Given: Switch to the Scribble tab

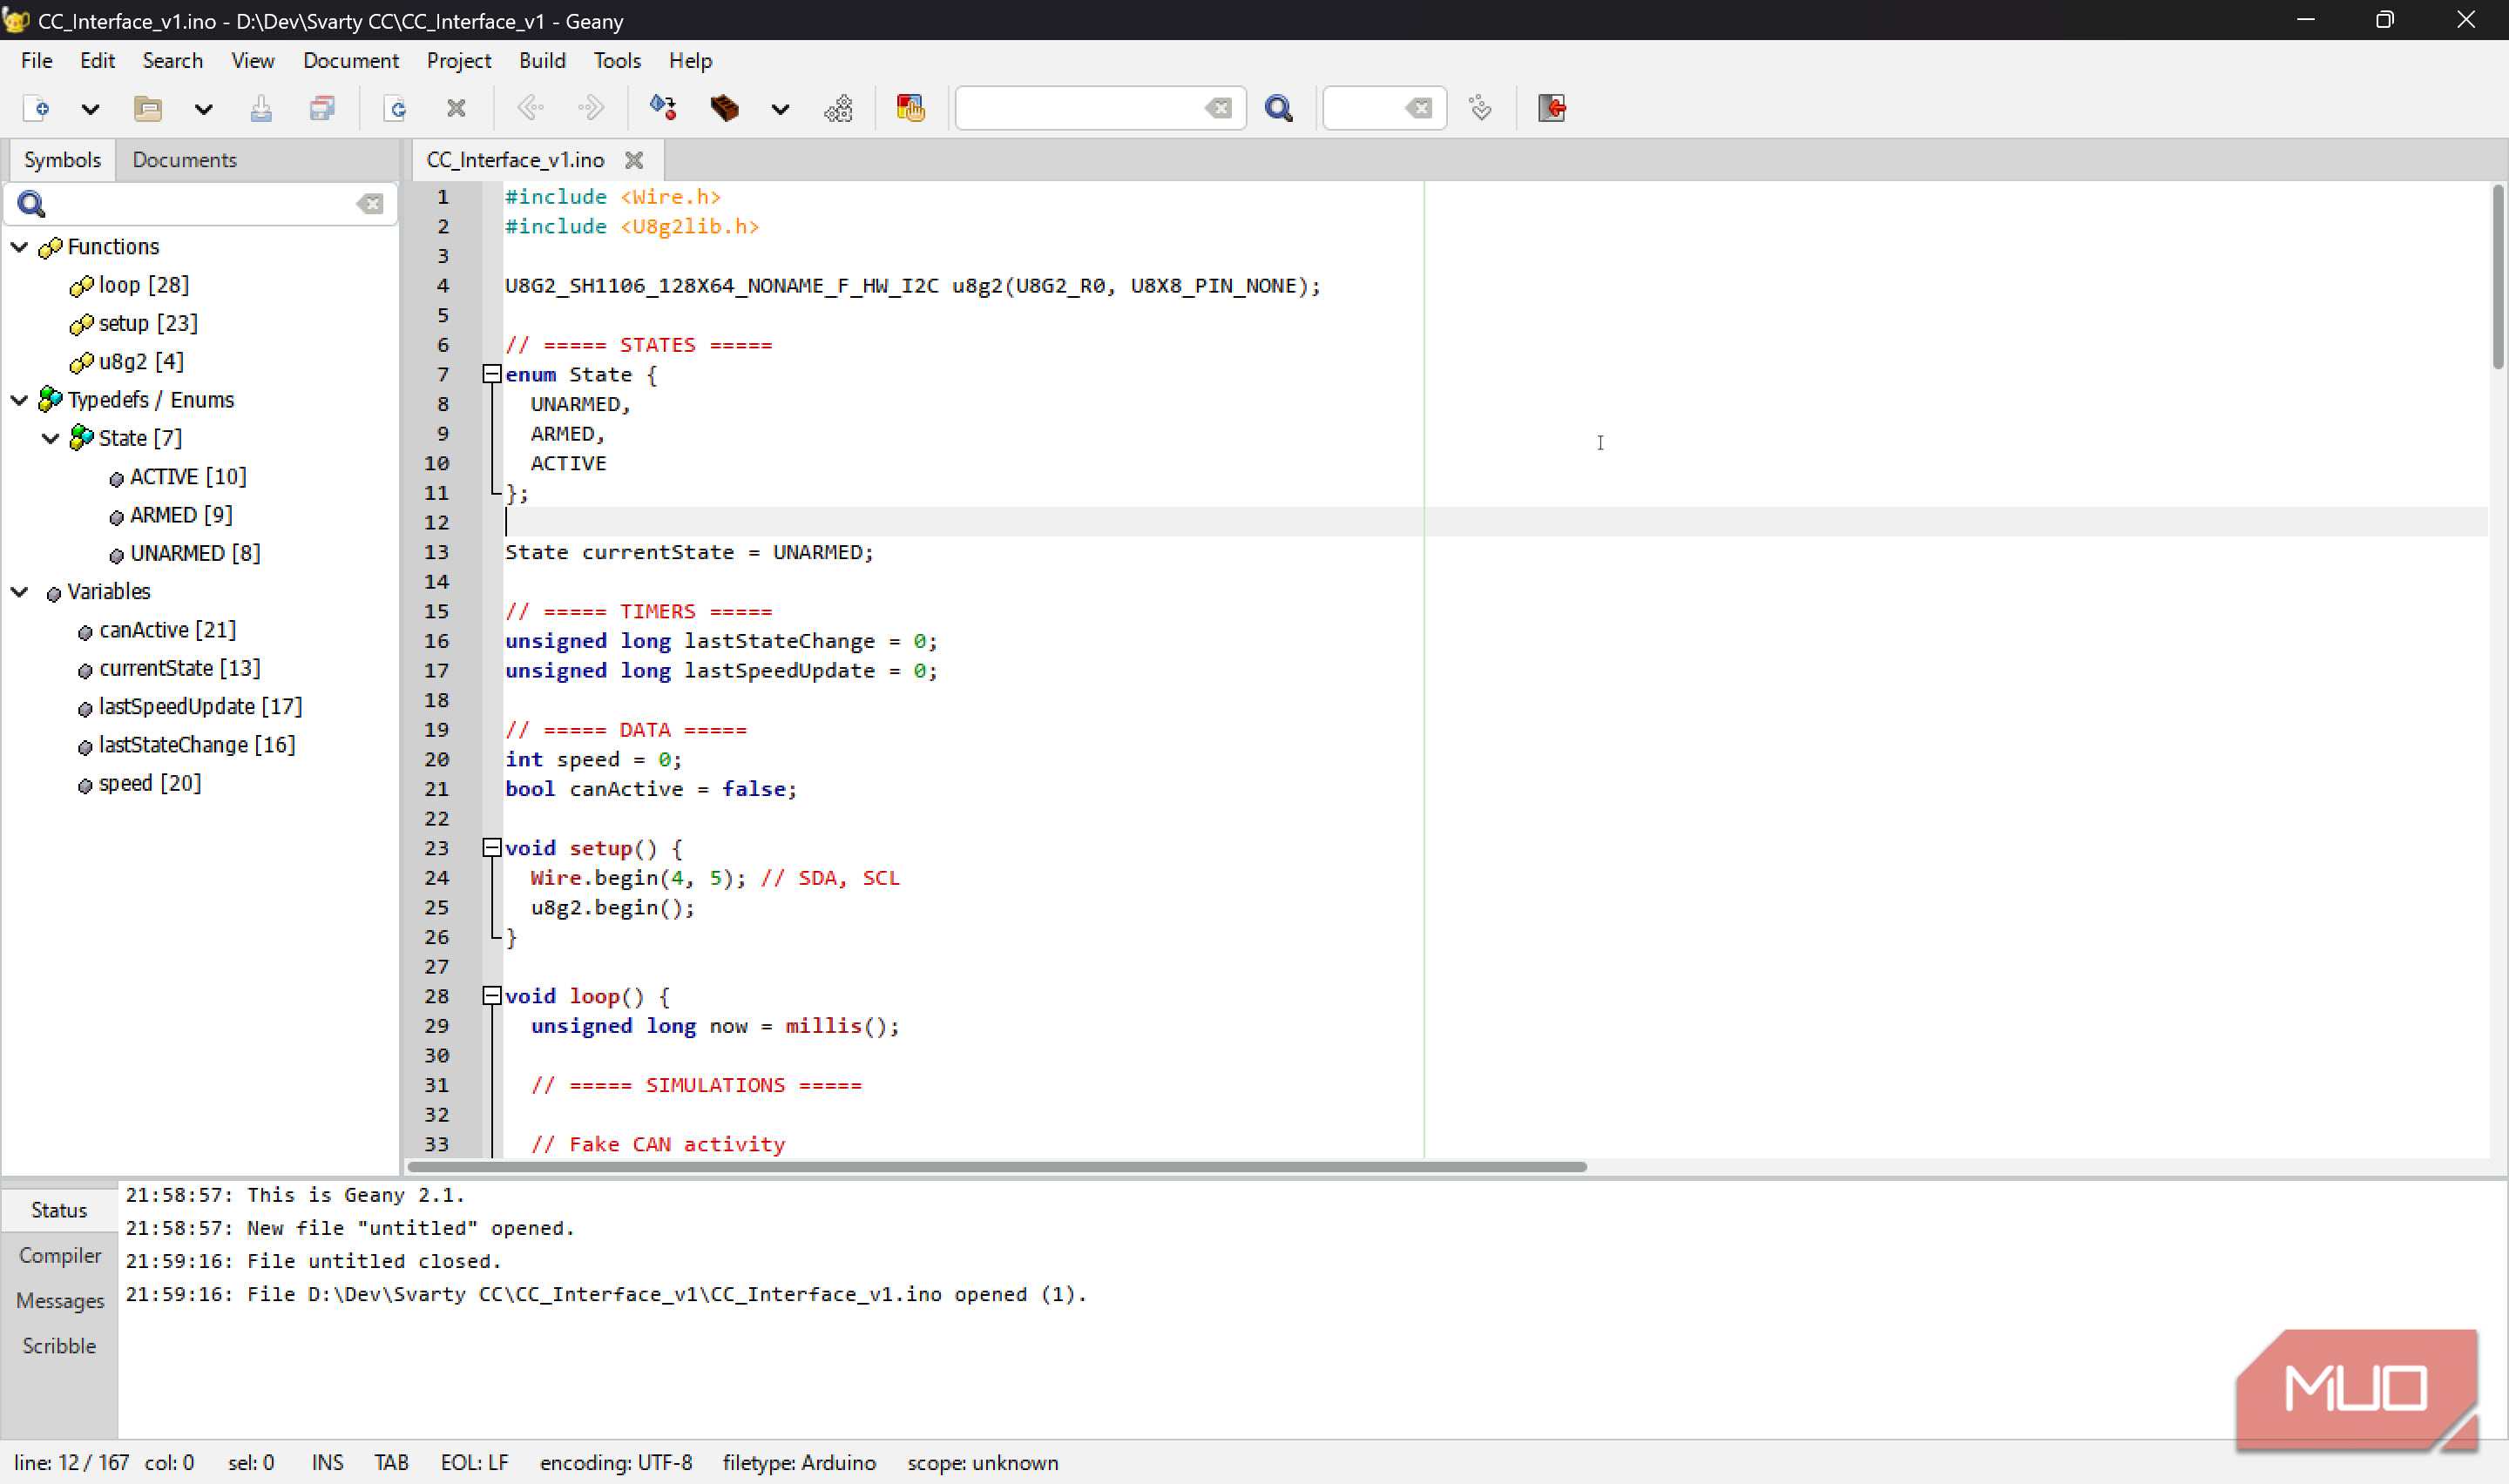Looking at the screenshot, I should (59, 1346).
